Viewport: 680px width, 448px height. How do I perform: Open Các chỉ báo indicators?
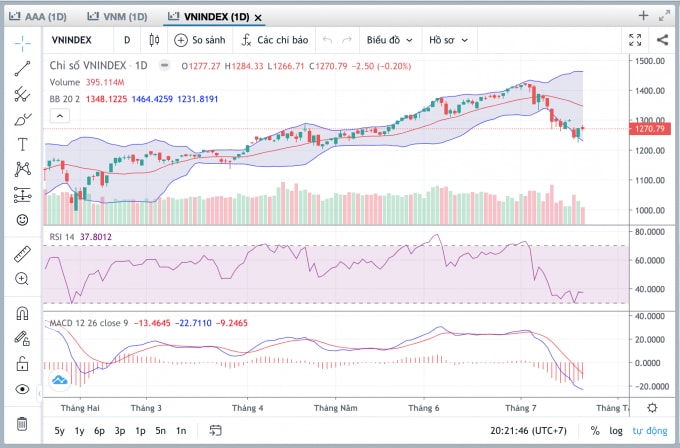tap(275, 40)
